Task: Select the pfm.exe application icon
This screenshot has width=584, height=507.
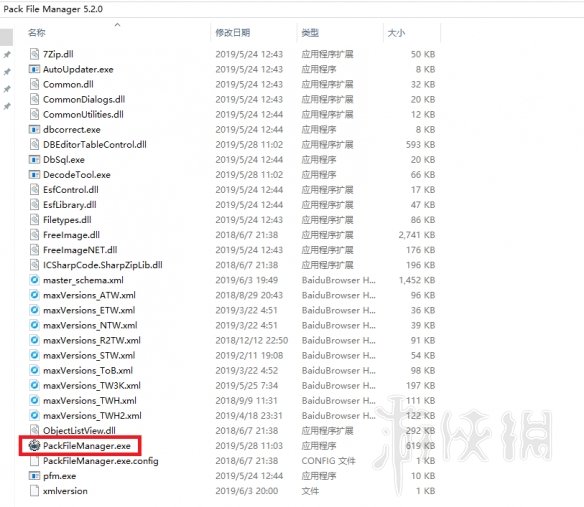Action: (x=34, y=476)
